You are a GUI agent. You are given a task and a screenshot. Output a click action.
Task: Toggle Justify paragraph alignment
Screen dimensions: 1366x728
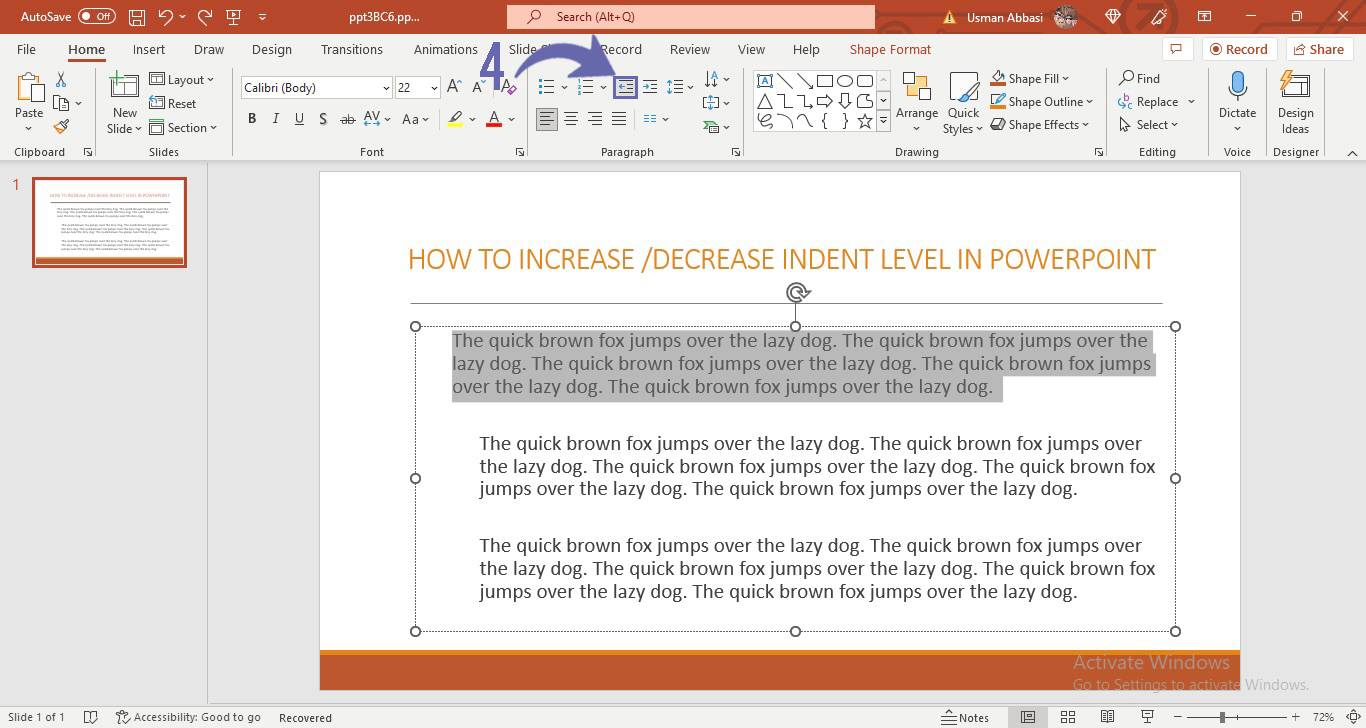619,119
